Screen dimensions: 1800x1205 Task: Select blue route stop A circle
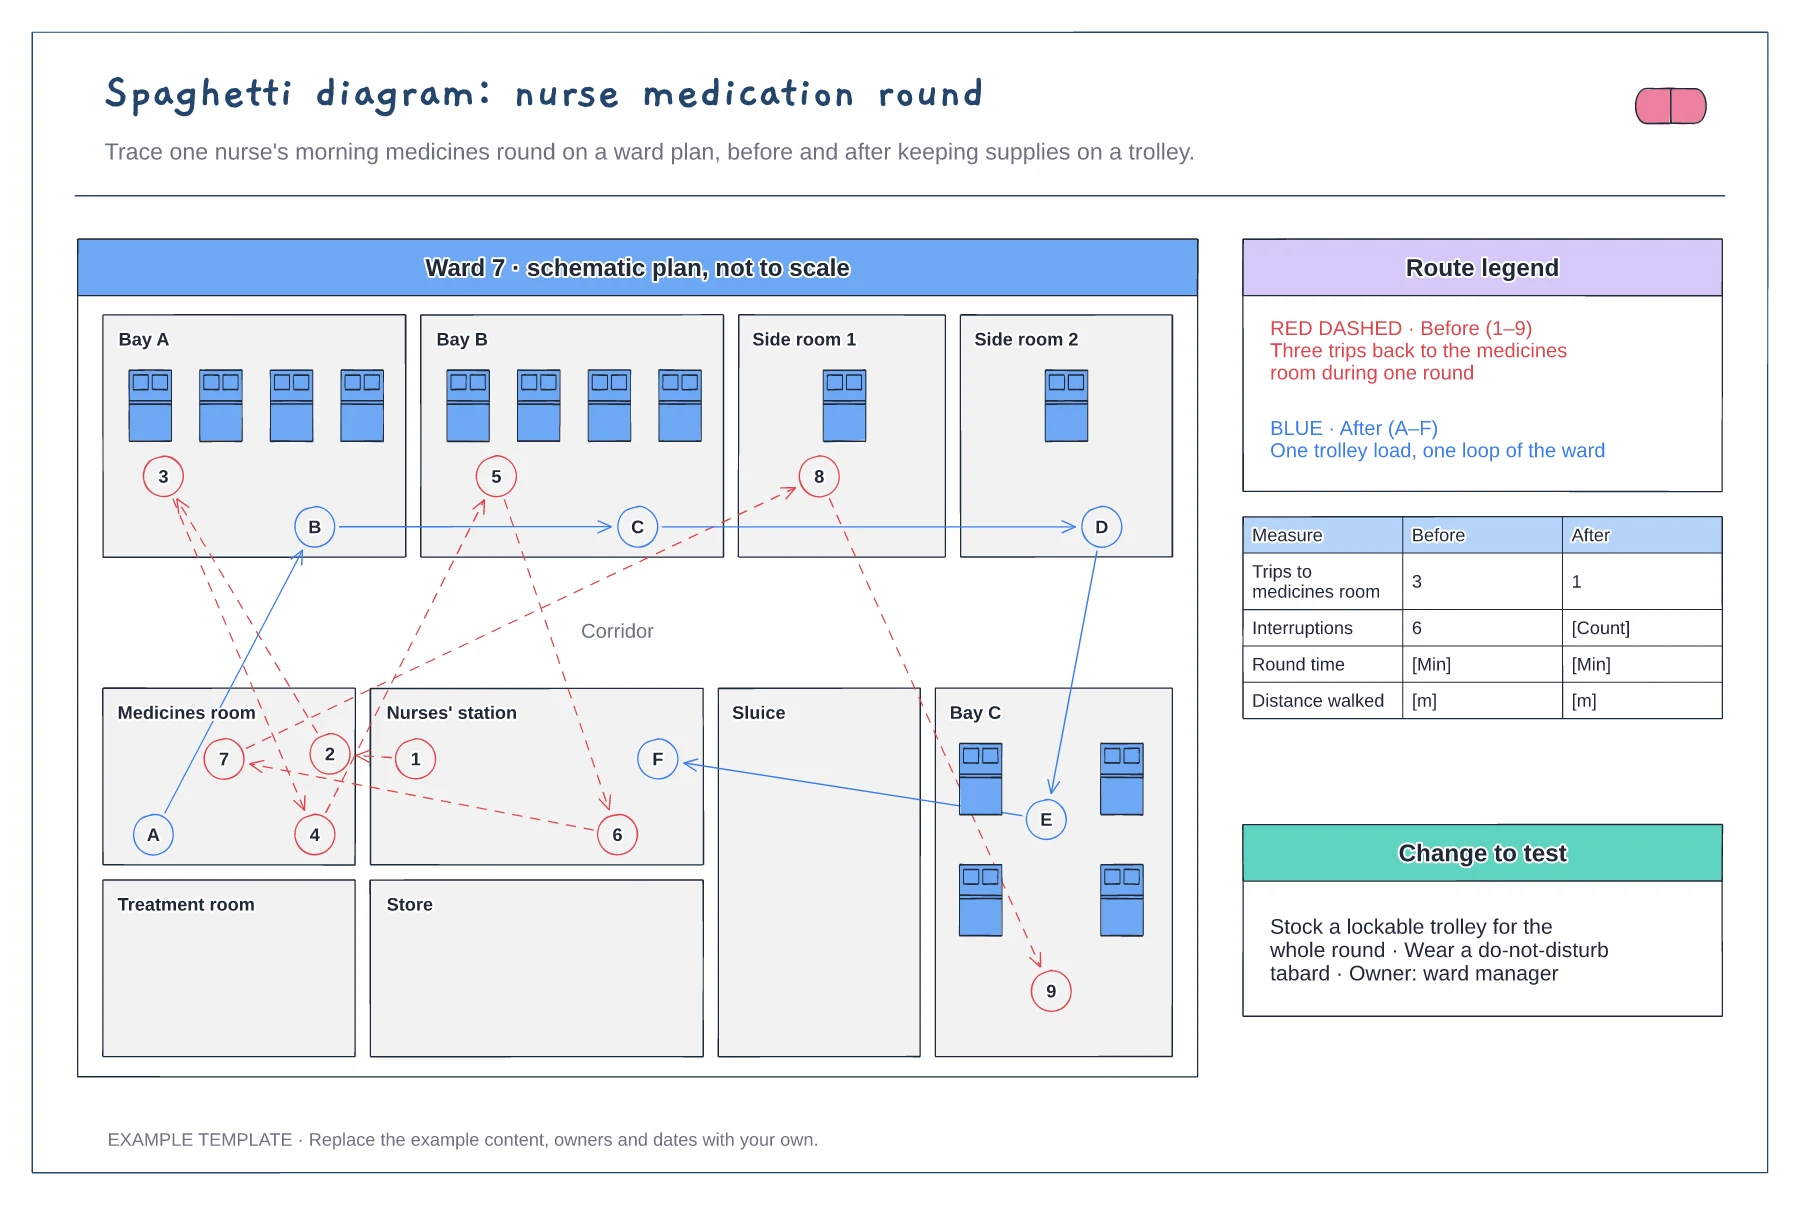[153, 835]
